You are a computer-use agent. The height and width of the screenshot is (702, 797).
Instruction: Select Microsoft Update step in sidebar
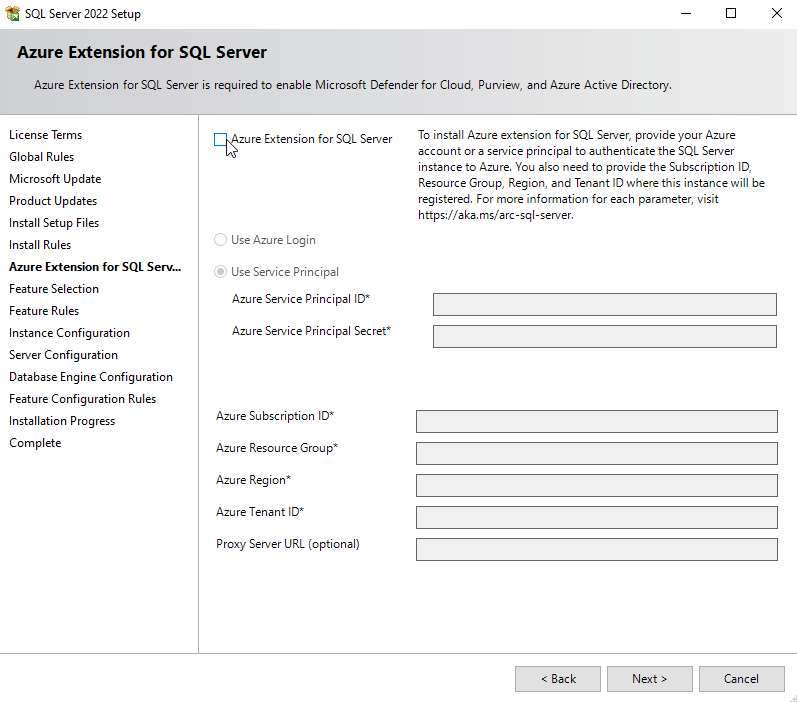[x=55, y=179]
